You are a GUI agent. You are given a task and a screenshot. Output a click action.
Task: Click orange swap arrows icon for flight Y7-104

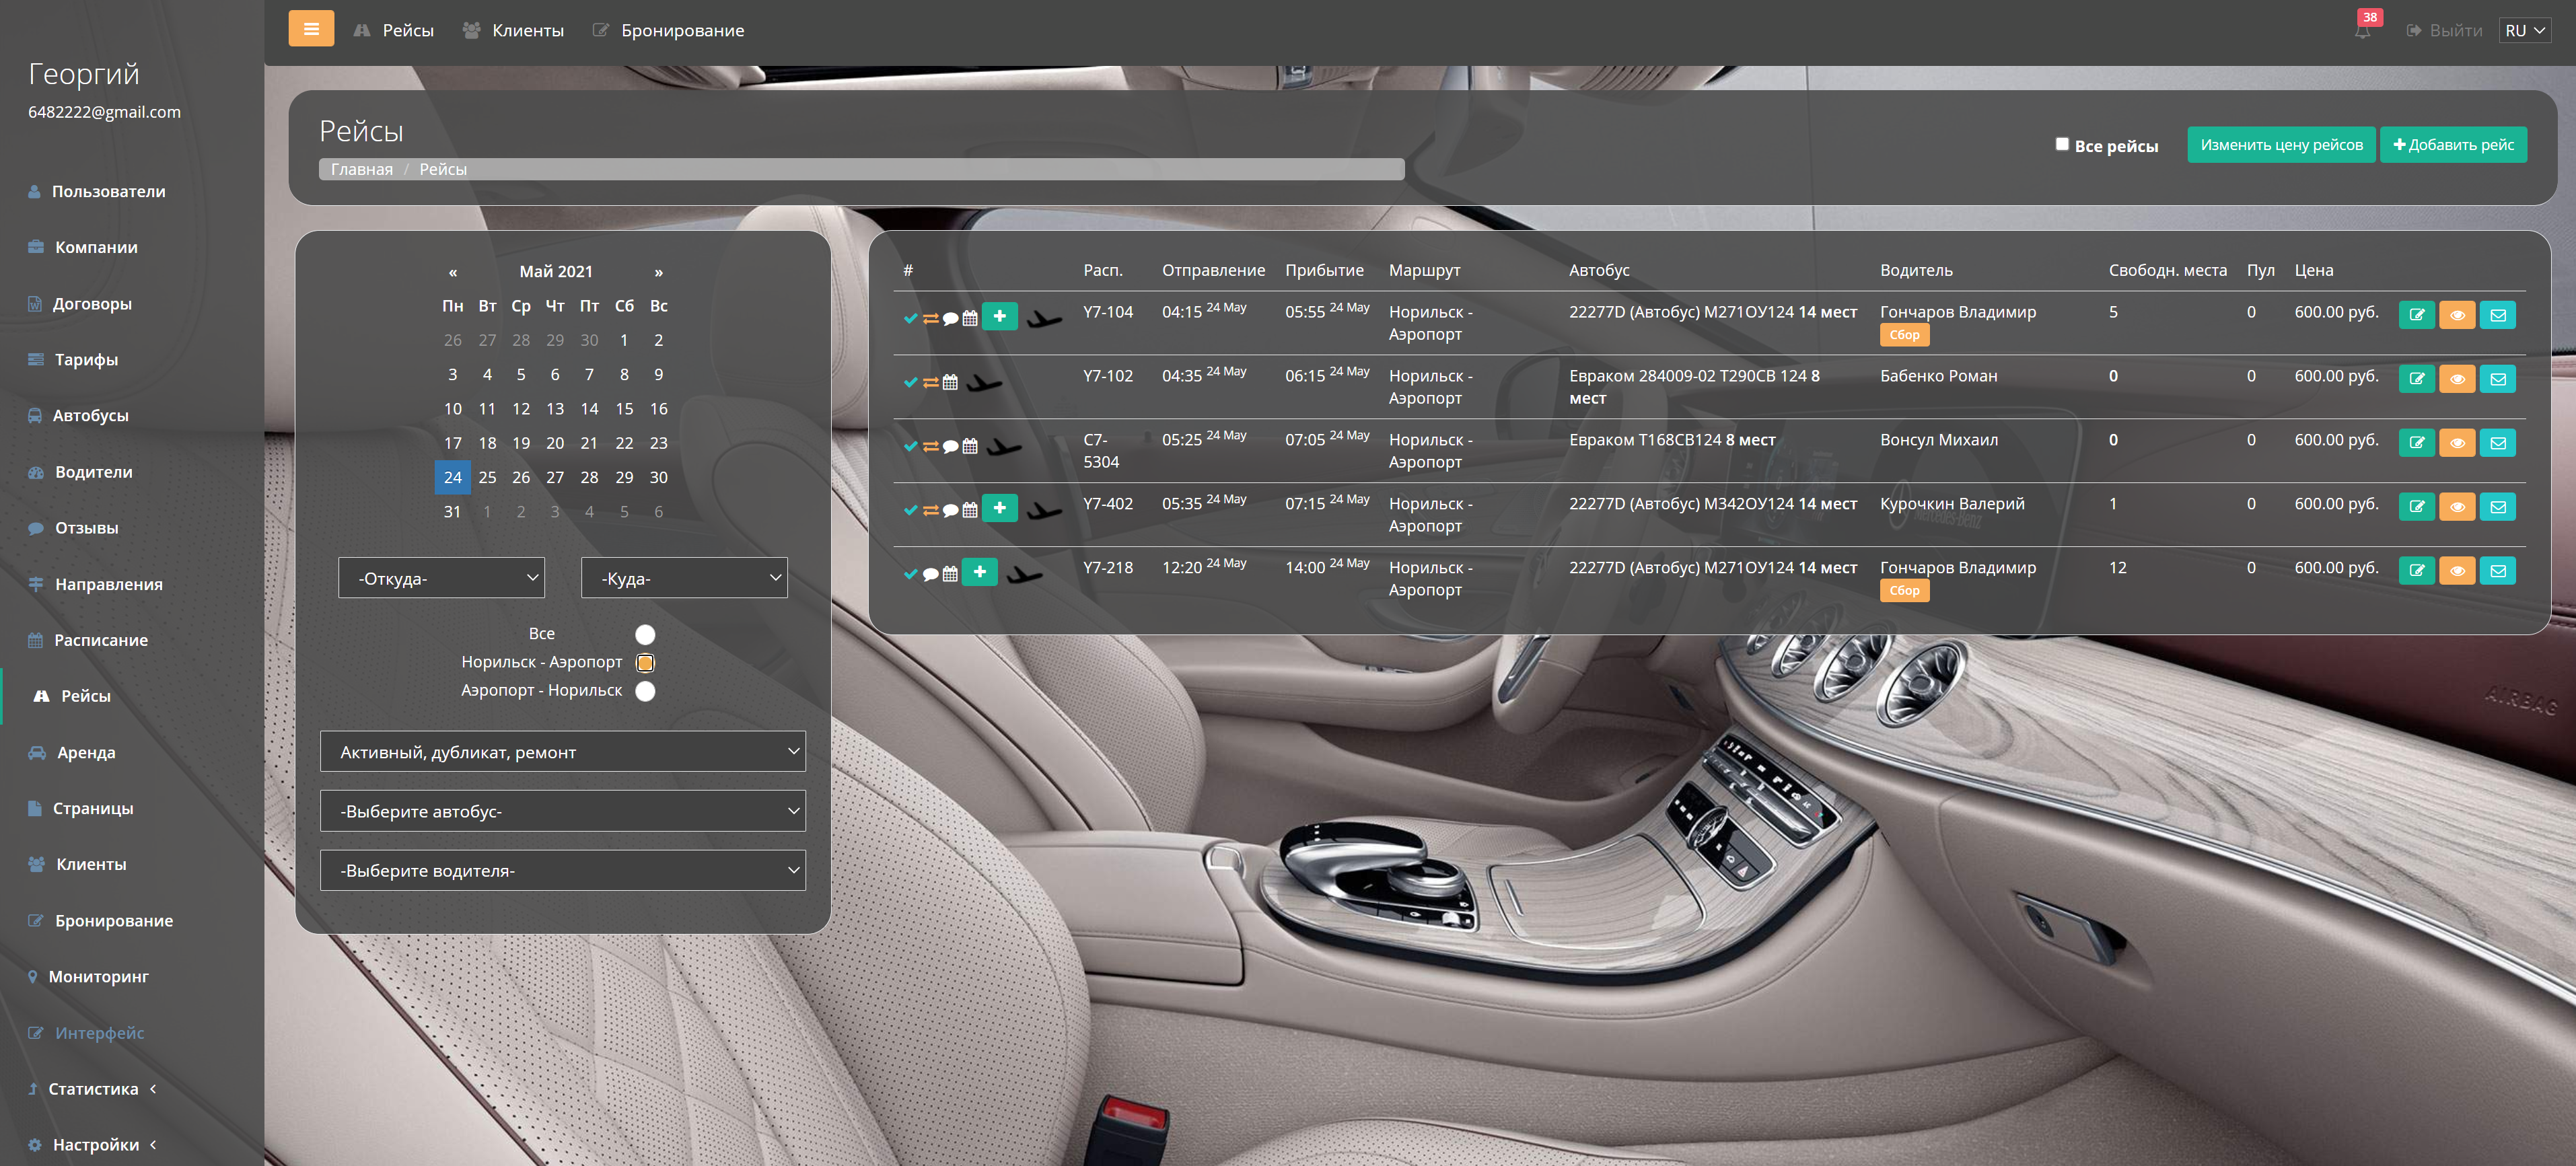(x=930, y=319)
